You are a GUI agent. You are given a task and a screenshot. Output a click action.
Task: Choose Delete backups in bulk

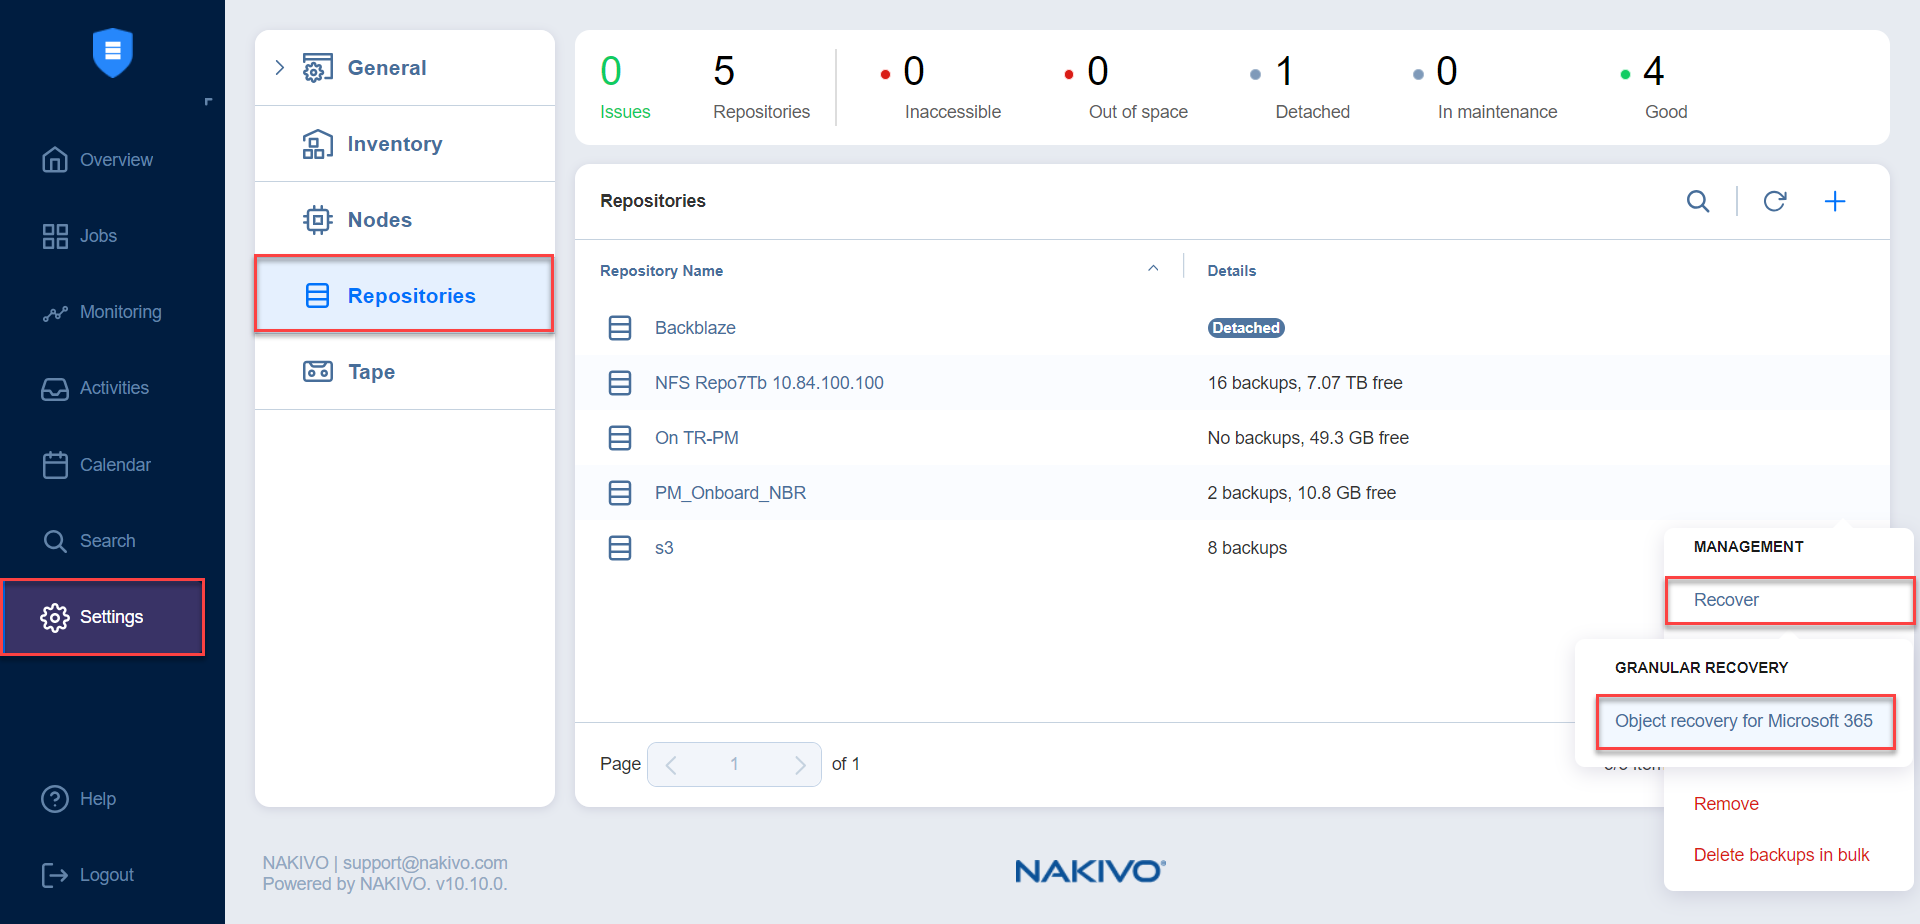1781,855
